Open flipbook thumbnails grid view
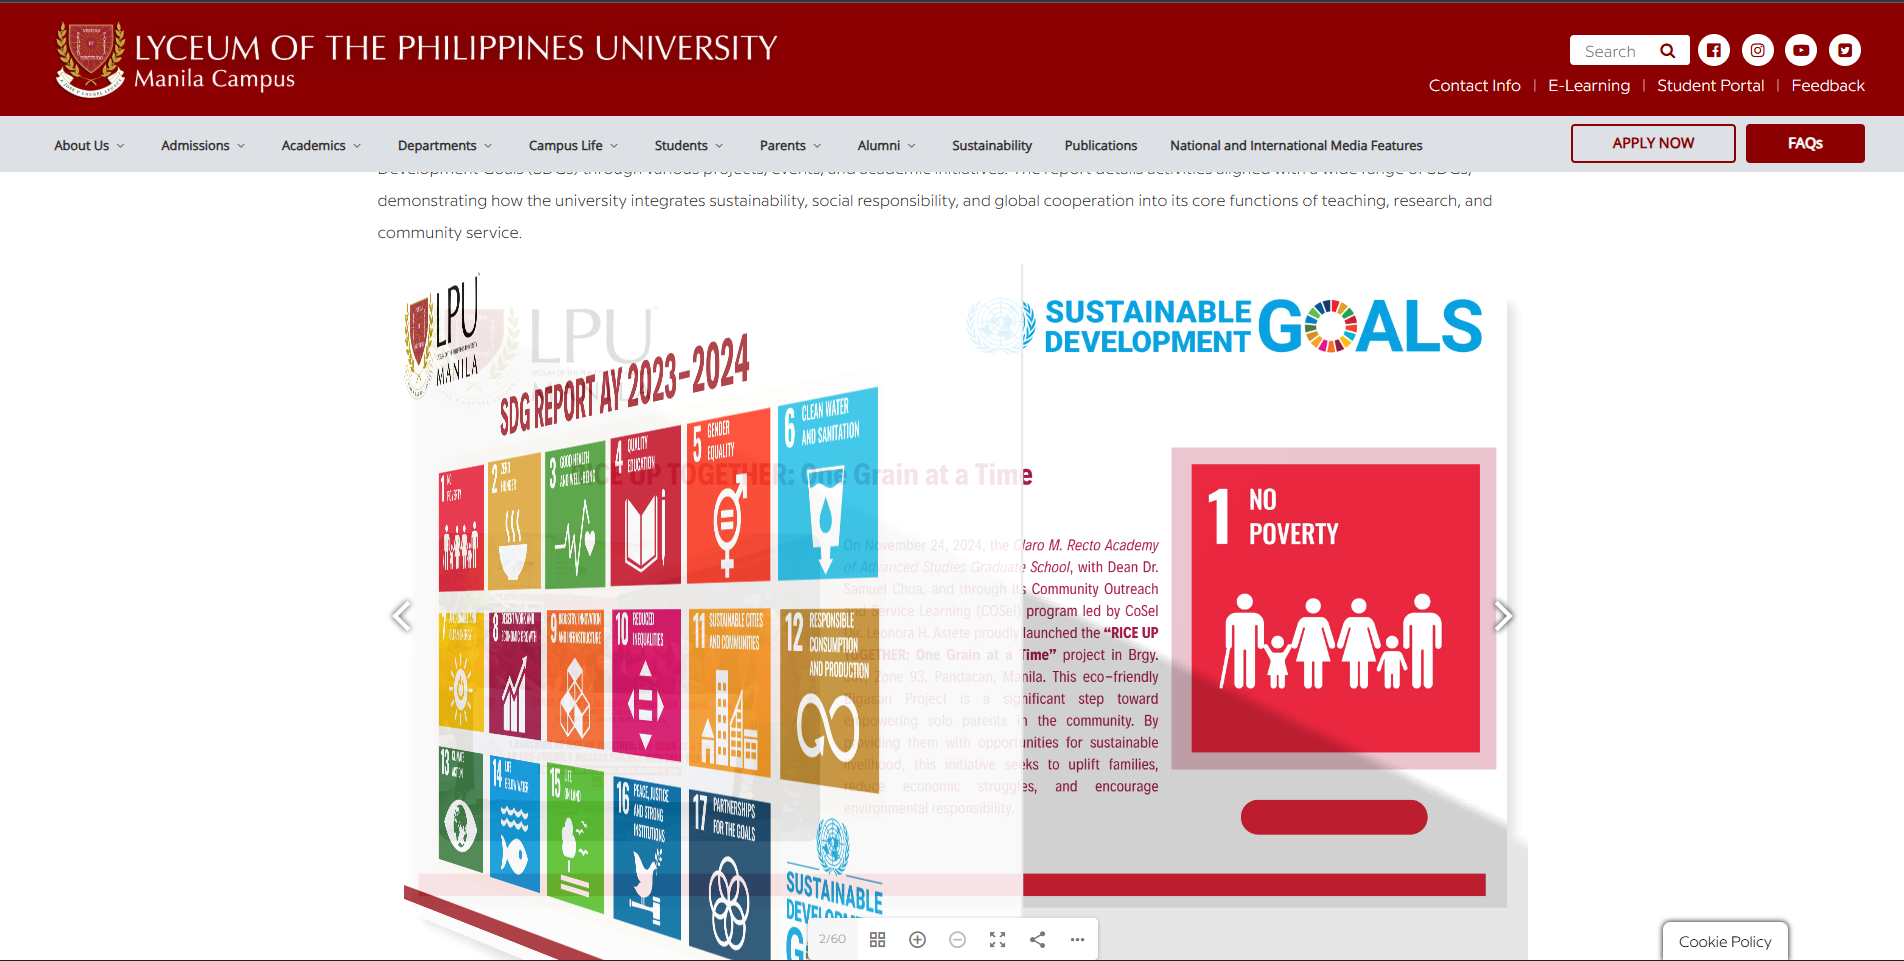The width and height of the screenshot is (1904, 961). point(878,940)
